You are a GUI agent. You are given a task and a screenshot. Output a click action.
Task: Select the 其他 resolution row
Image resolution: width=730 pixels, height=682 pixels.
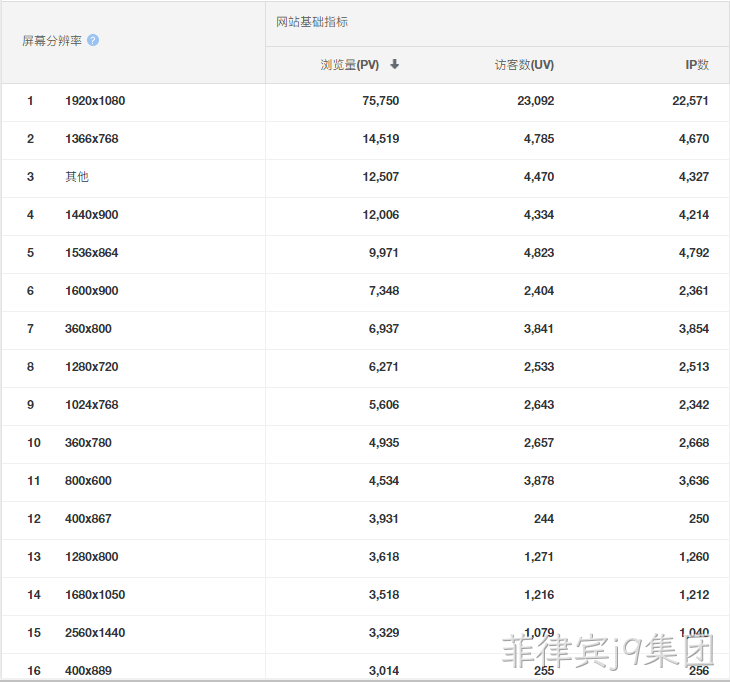[365, 177]
